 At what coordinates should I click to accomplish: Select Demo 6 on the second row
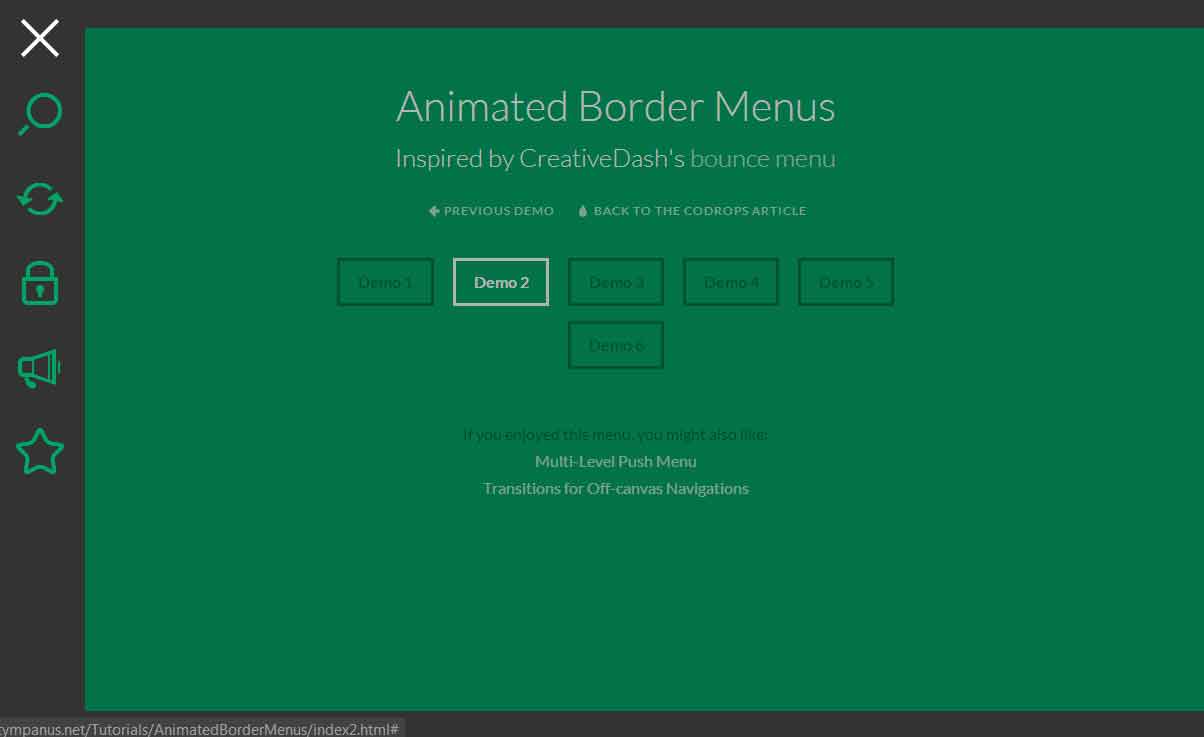615,344
